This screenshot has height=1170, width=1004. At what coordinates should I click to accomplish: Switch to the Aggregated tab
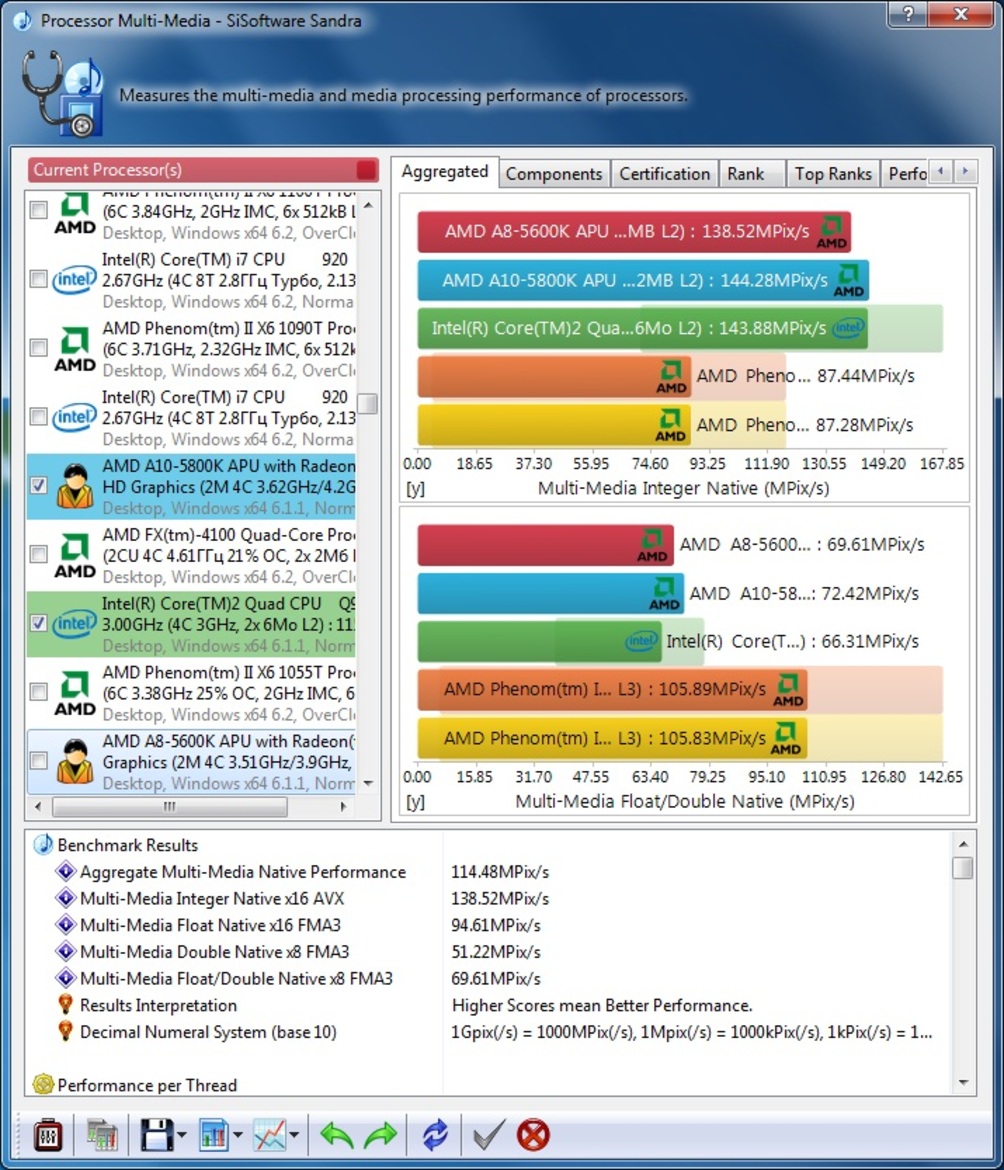click(x=445, y=172)
